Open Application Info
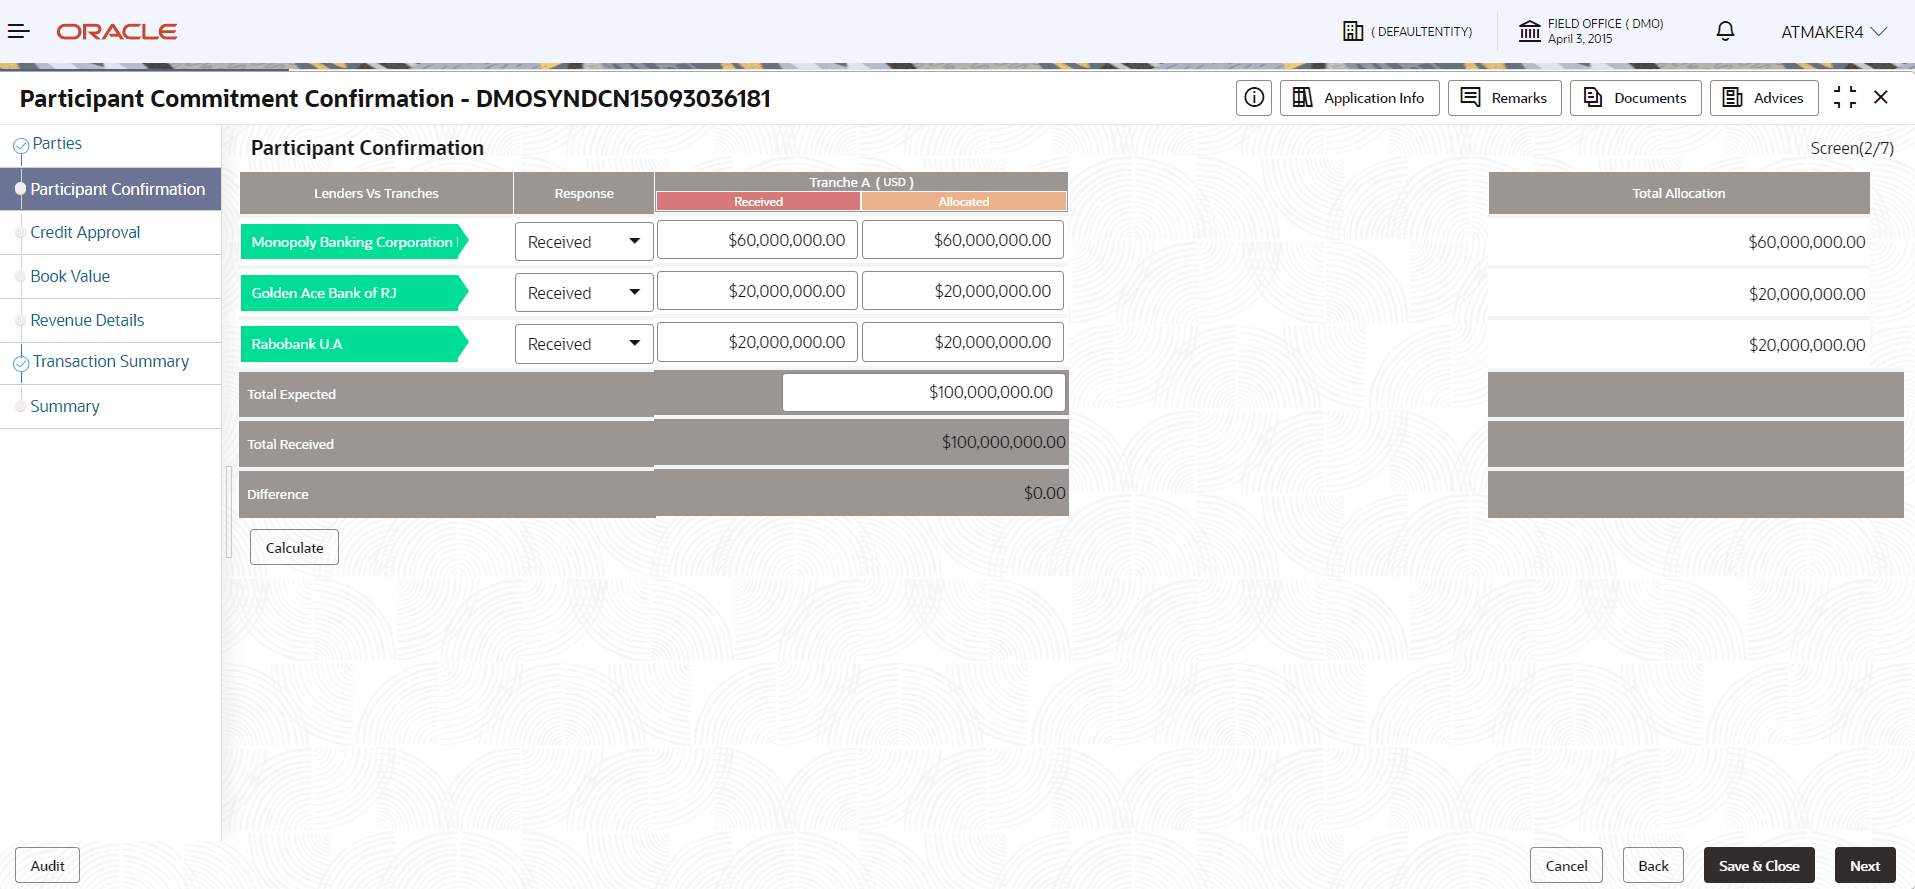Screen dimensions: 1915x889 1359,98
